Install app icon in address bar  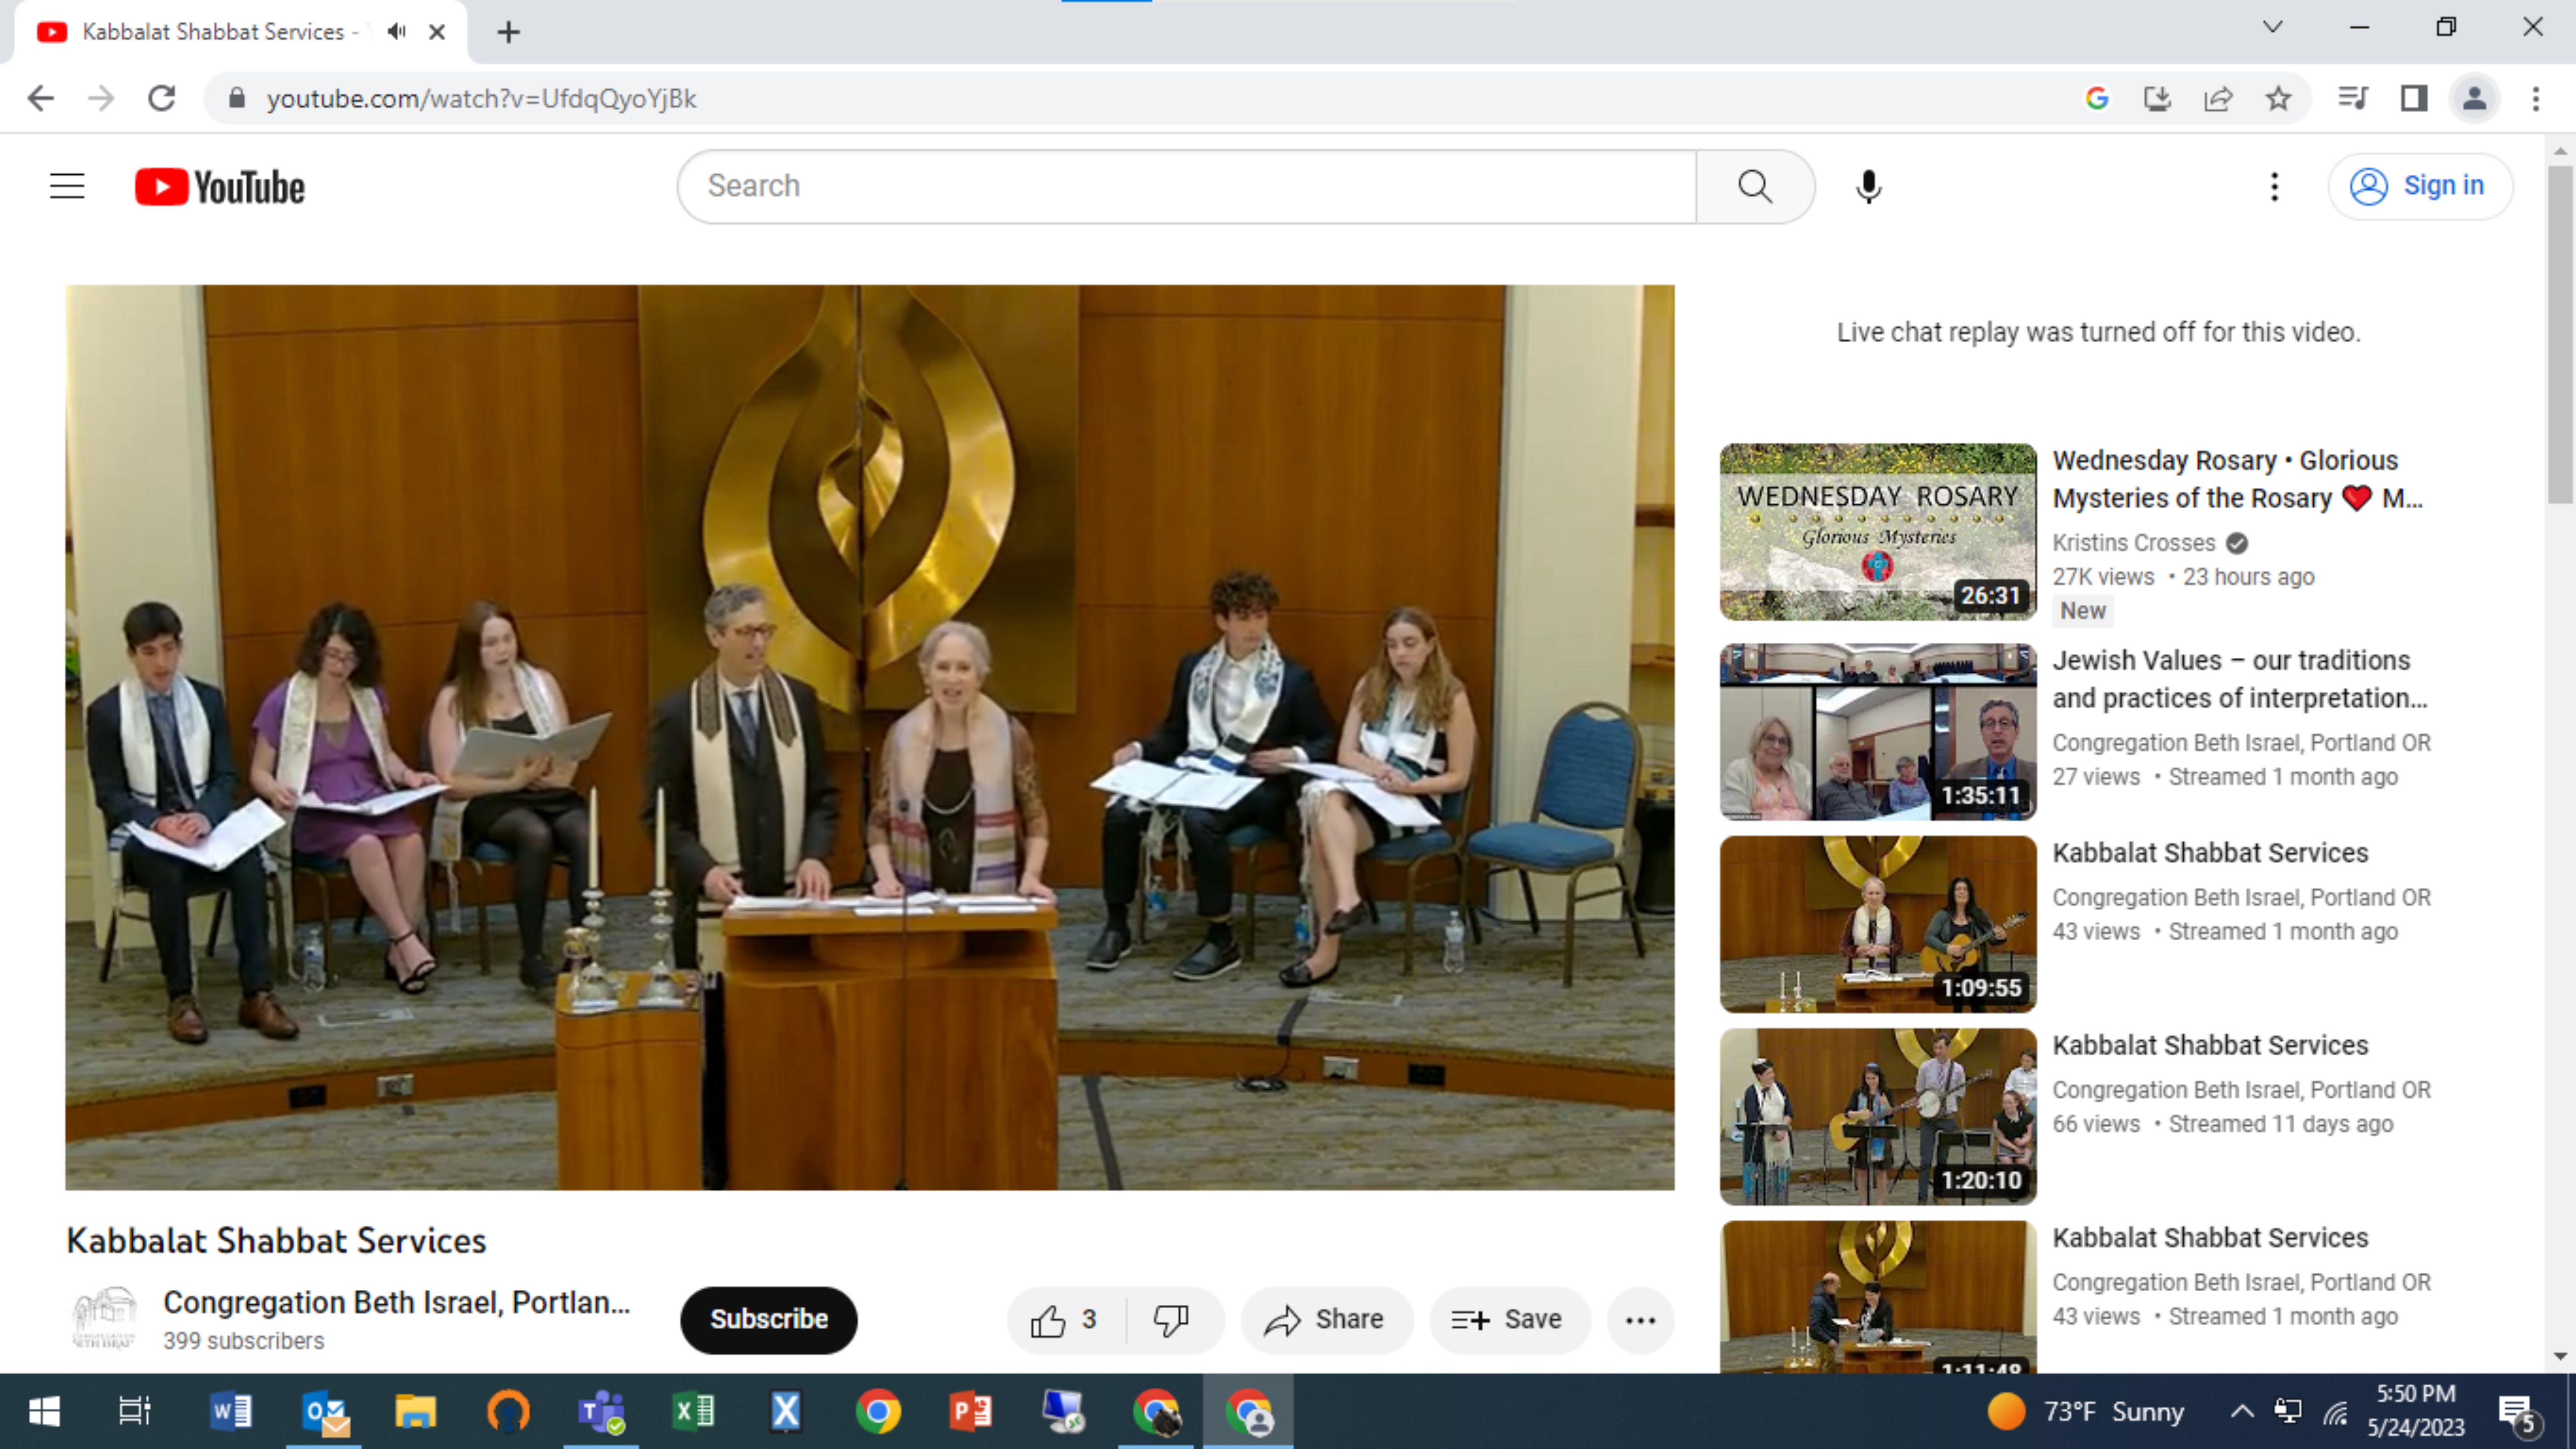(x=2157, y=98)
